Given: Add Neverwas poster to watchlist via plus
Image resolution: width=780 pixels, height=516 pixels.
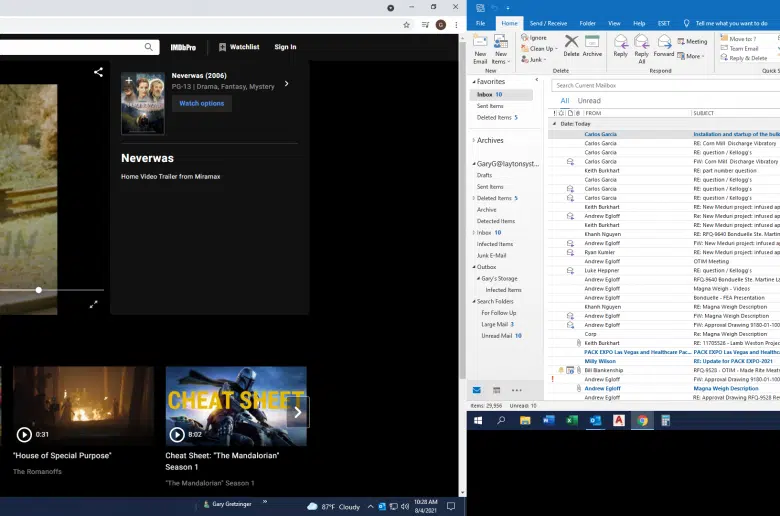Looking at the screenshot, I should point(127,78).
